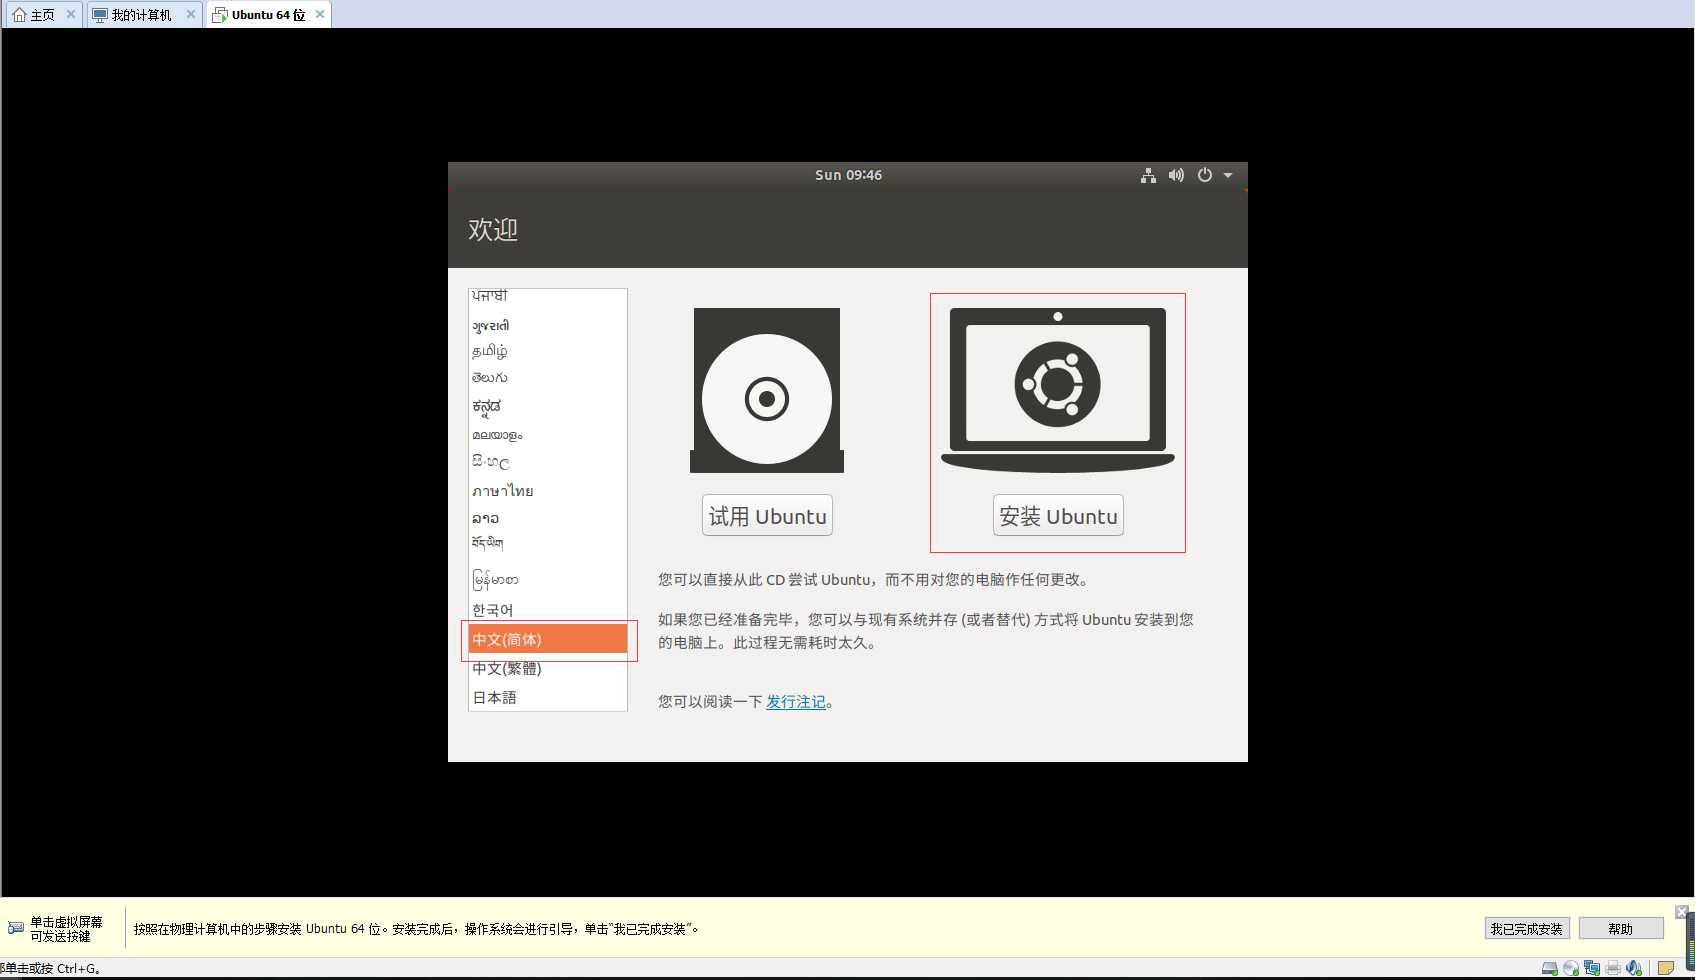Click the 安装 Ubuntu button
Screen dimensions: 1695x980
[x=1058, y=516]
